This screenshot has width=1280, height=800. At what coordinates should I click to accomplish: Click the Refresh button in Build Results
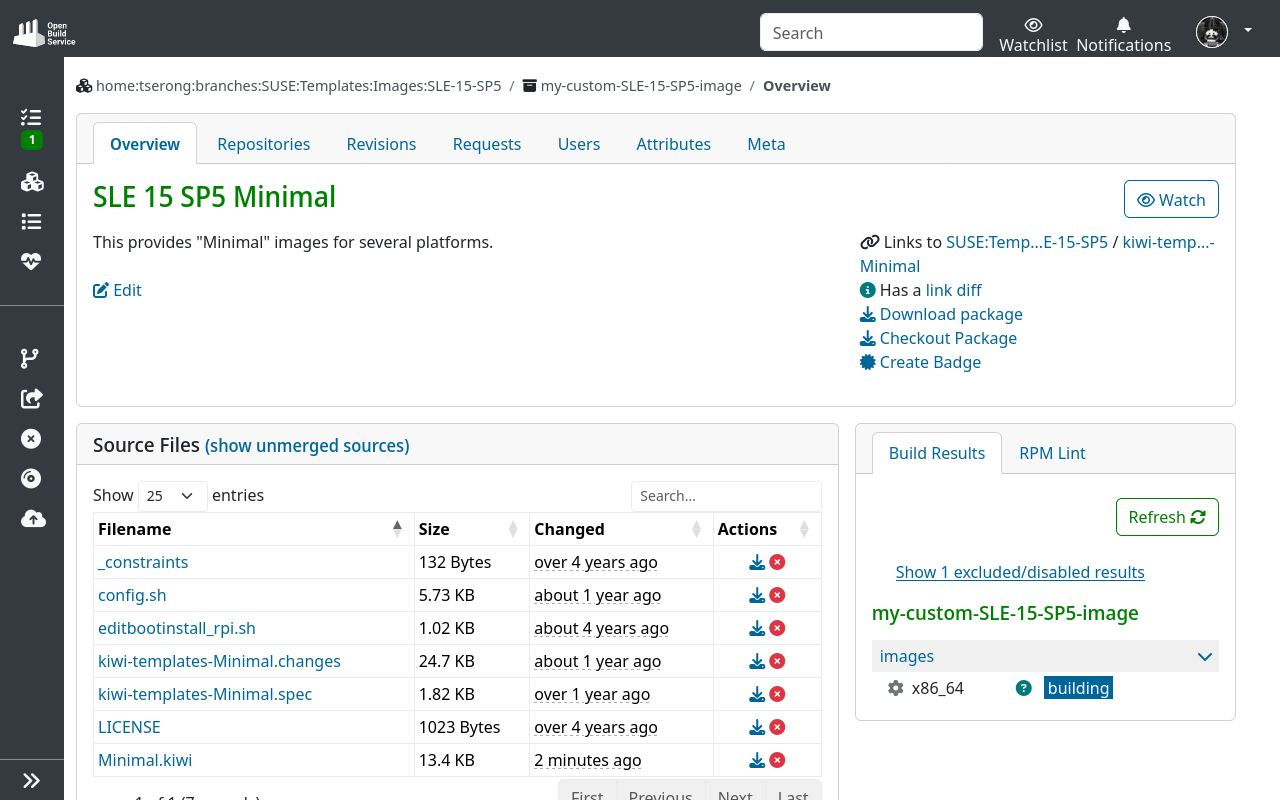click(x=1167, y=517)
